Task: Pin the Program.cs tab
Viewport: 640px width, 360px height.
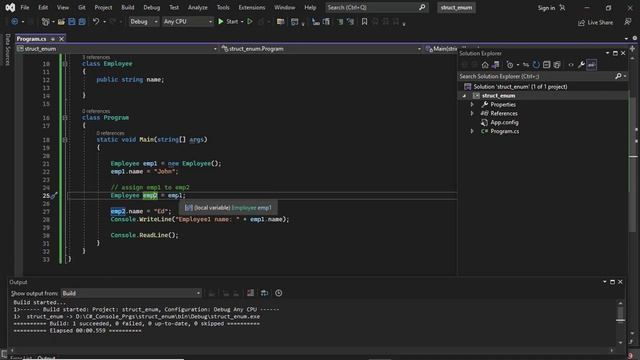Action: [x=53, y=39]
